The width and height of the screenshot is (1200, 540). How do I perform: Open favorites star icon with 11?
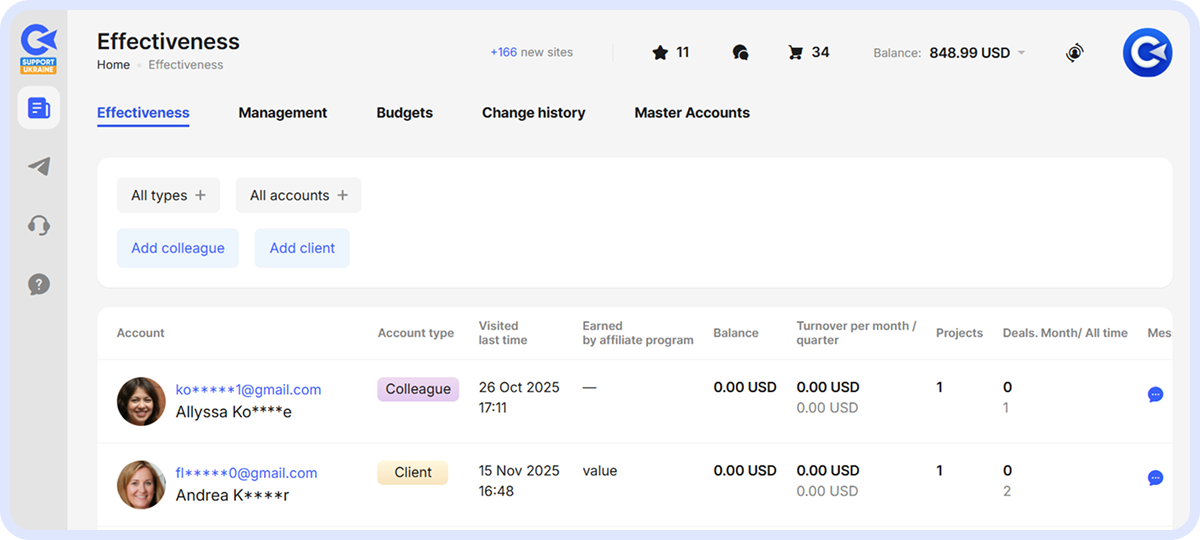tap(670, 53)
